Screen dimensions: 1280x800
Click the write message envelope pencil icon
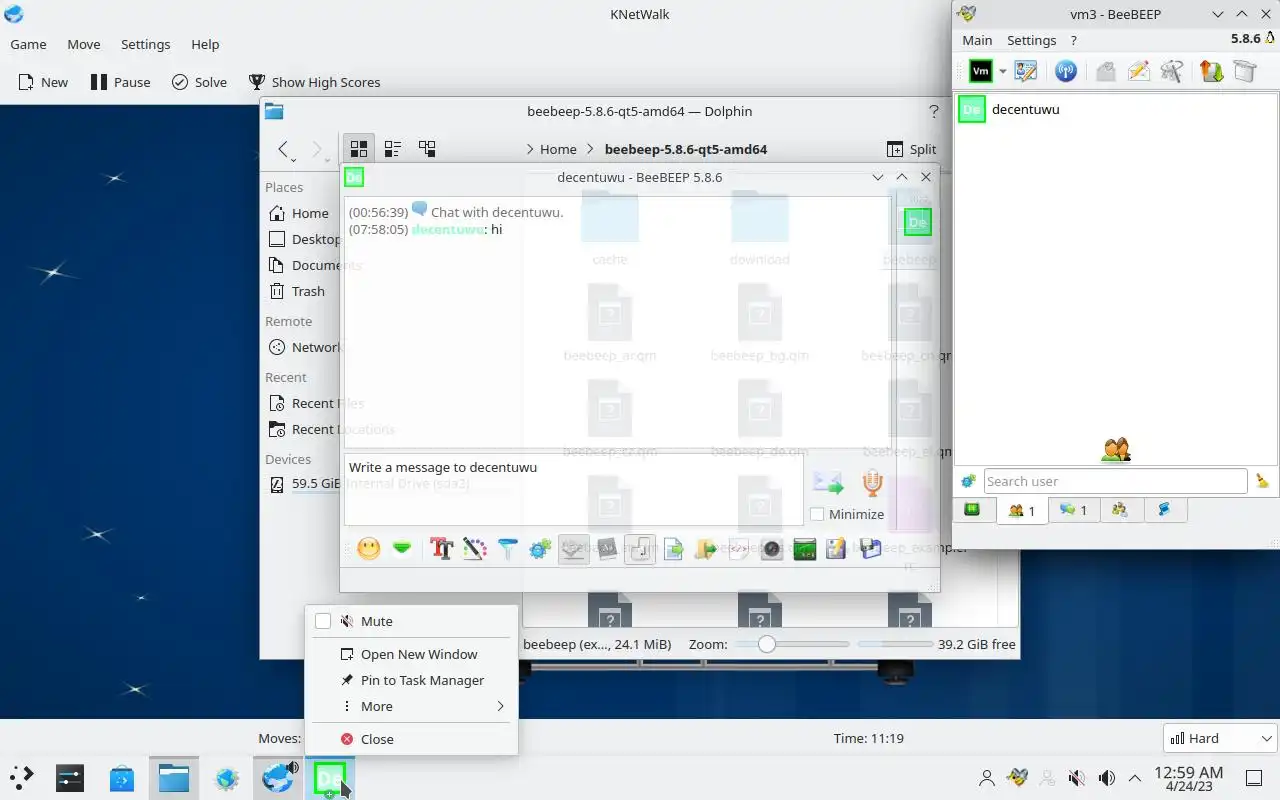tap(1139, 71)
